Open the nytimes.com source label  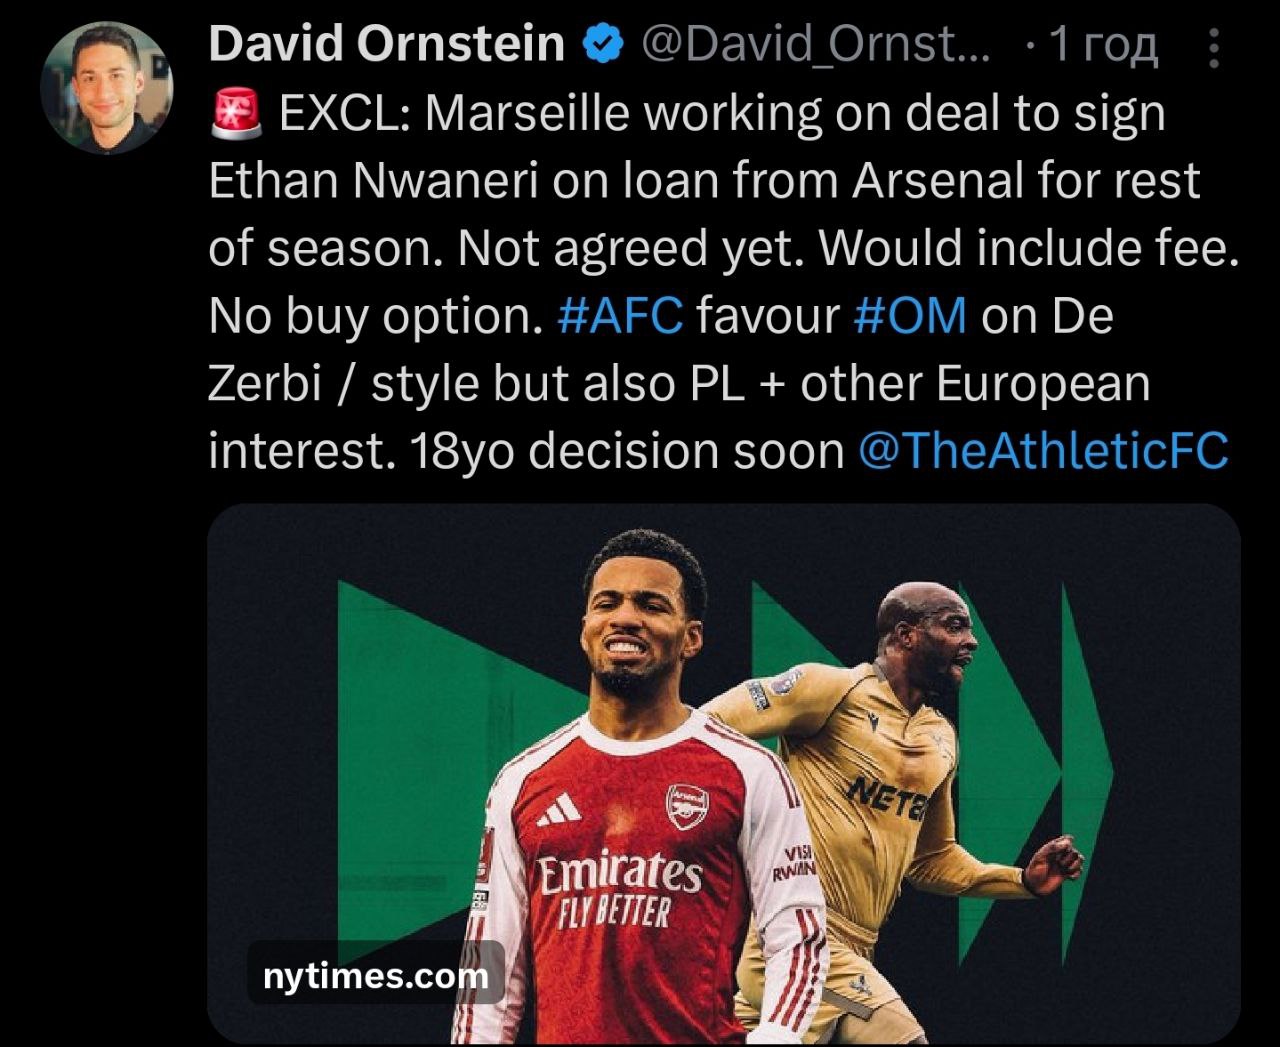coord(375,975)
